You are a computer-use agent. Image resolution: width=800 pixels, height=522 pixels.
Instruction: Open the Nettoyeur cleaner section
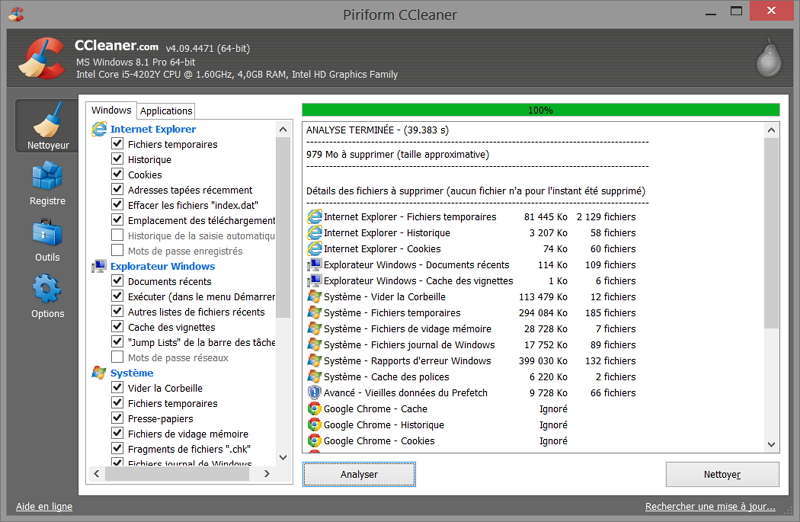[x=47, y=126]
